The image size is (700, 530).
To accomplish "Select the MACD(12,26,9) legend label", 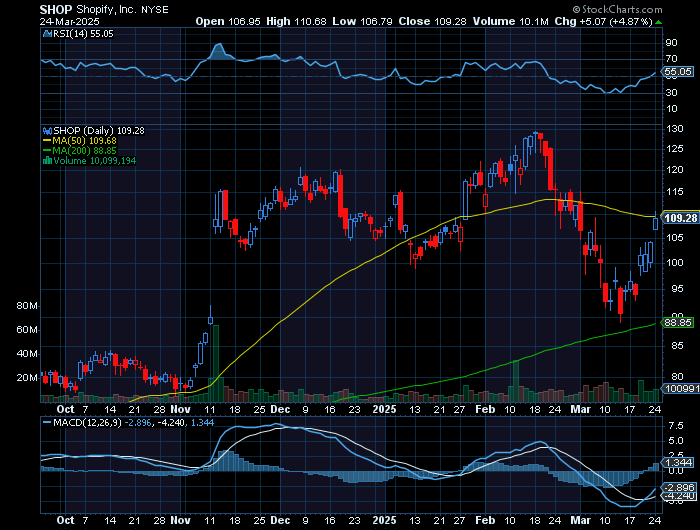I will coord(87,422).
